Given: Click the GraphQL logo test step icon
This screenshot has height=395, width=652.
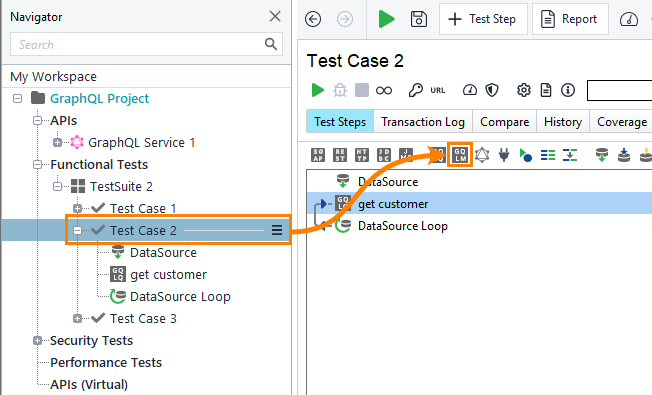Looking at the screenshot, I should (x=482, y=155).
